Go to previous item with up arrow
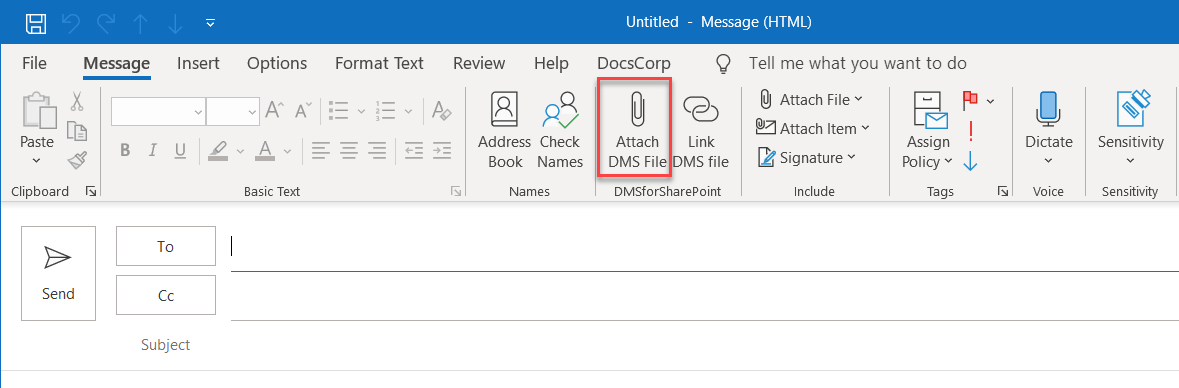Image resolution: width=1179 pixels, height=388 pixels. [141, 23]
